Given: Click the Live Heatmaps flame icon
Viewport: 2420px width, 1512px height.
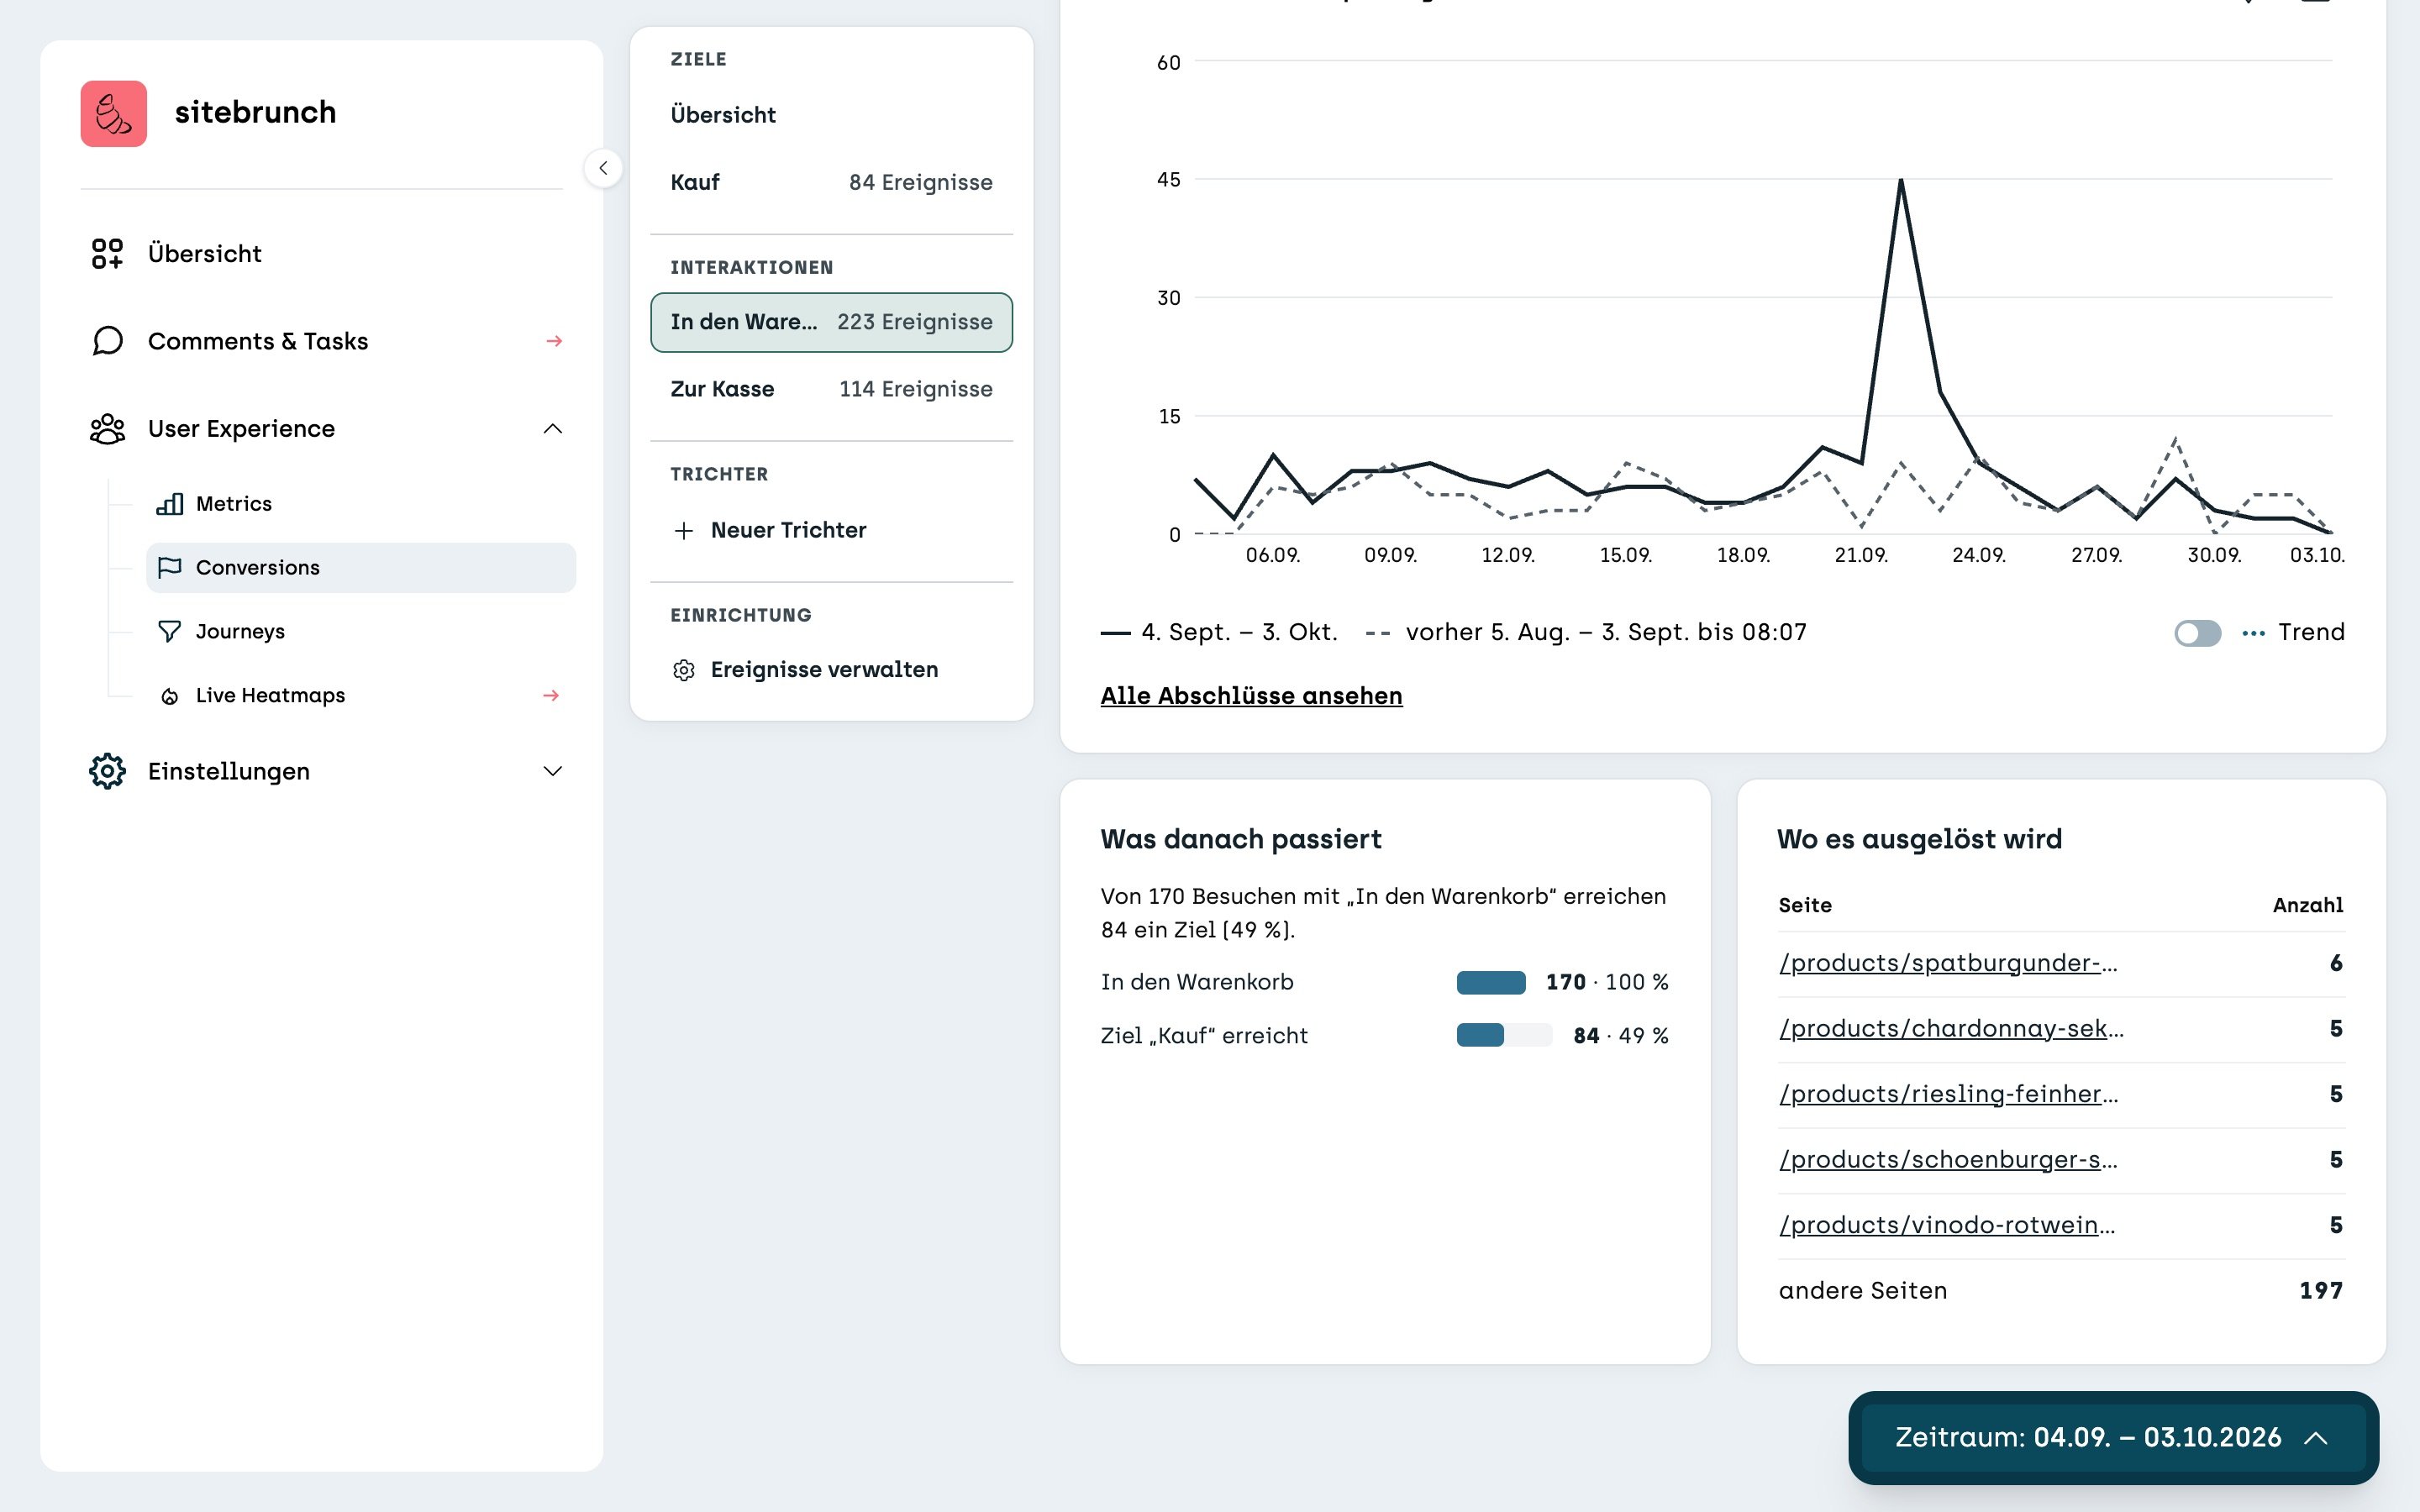Looking at the screenshot, I should [170, 696].
